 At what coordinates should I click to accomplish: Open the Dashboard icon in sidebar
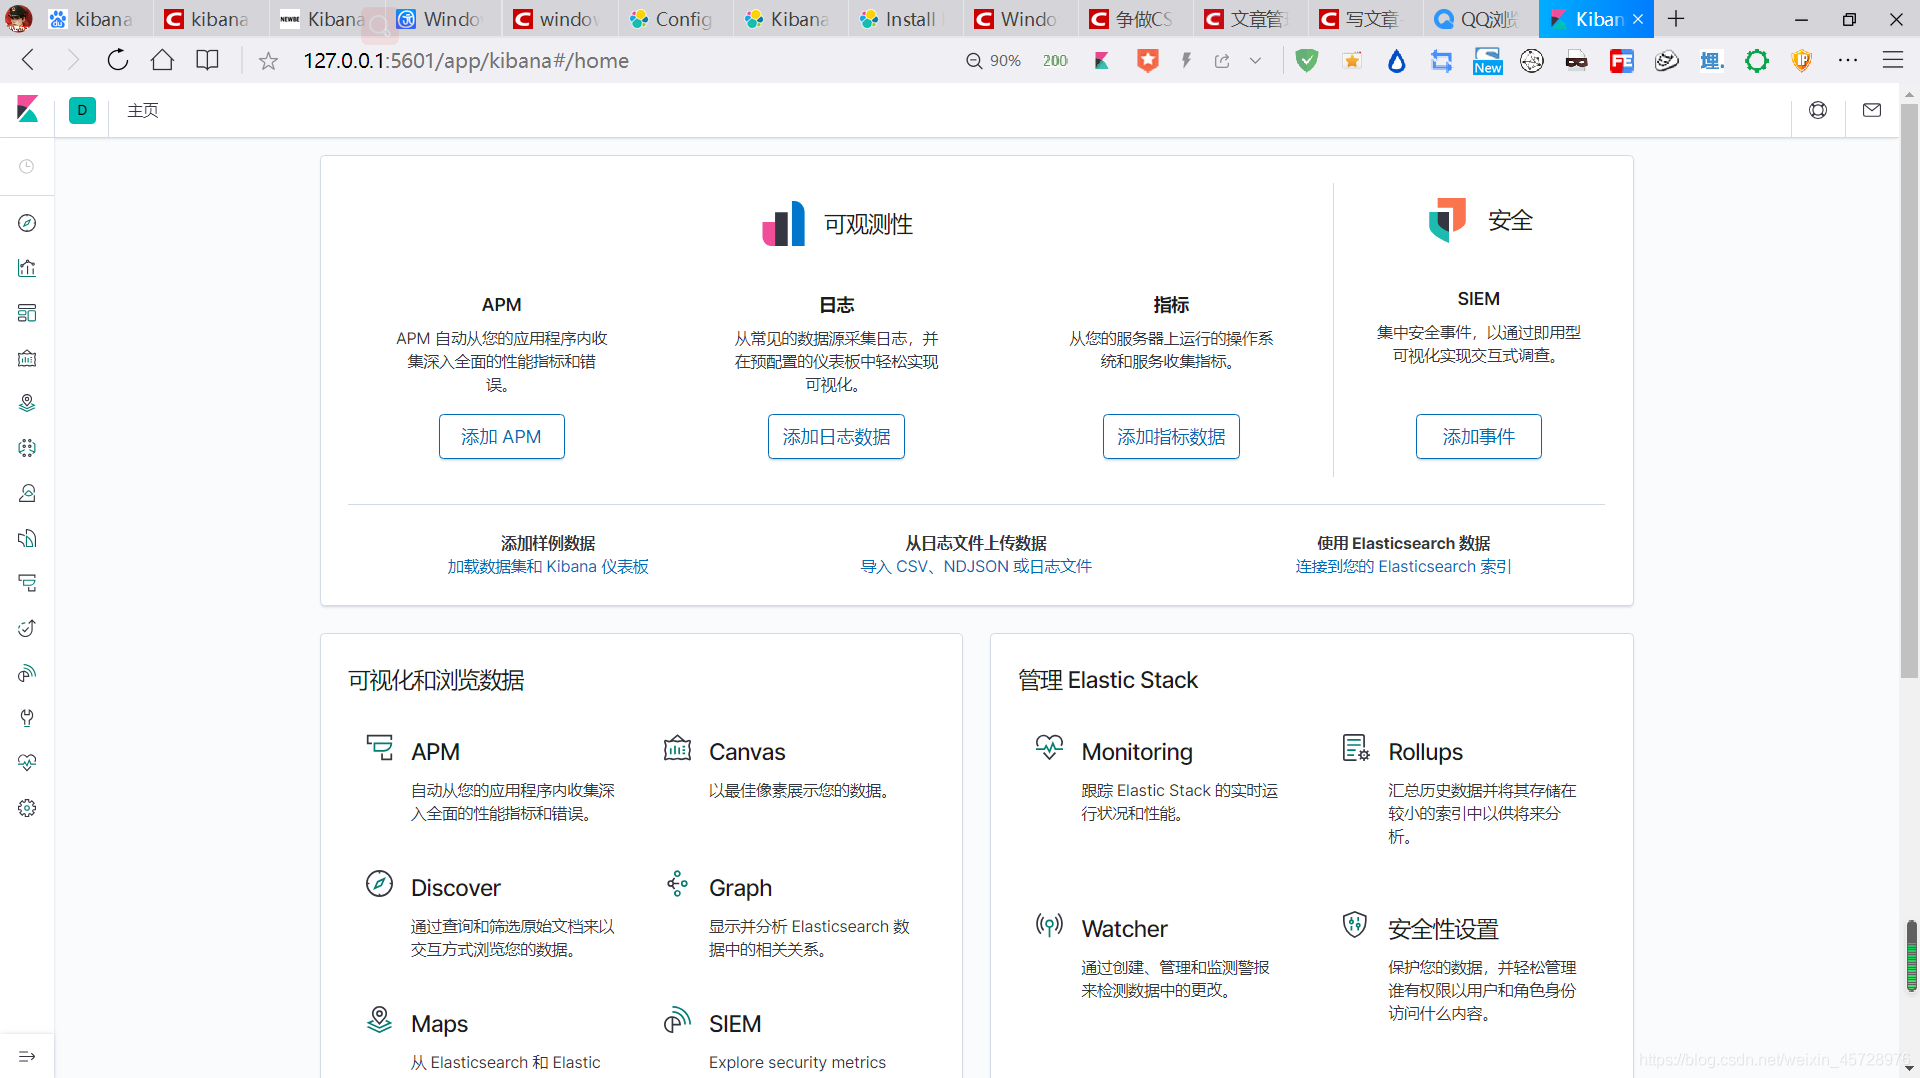coord(27,313)
